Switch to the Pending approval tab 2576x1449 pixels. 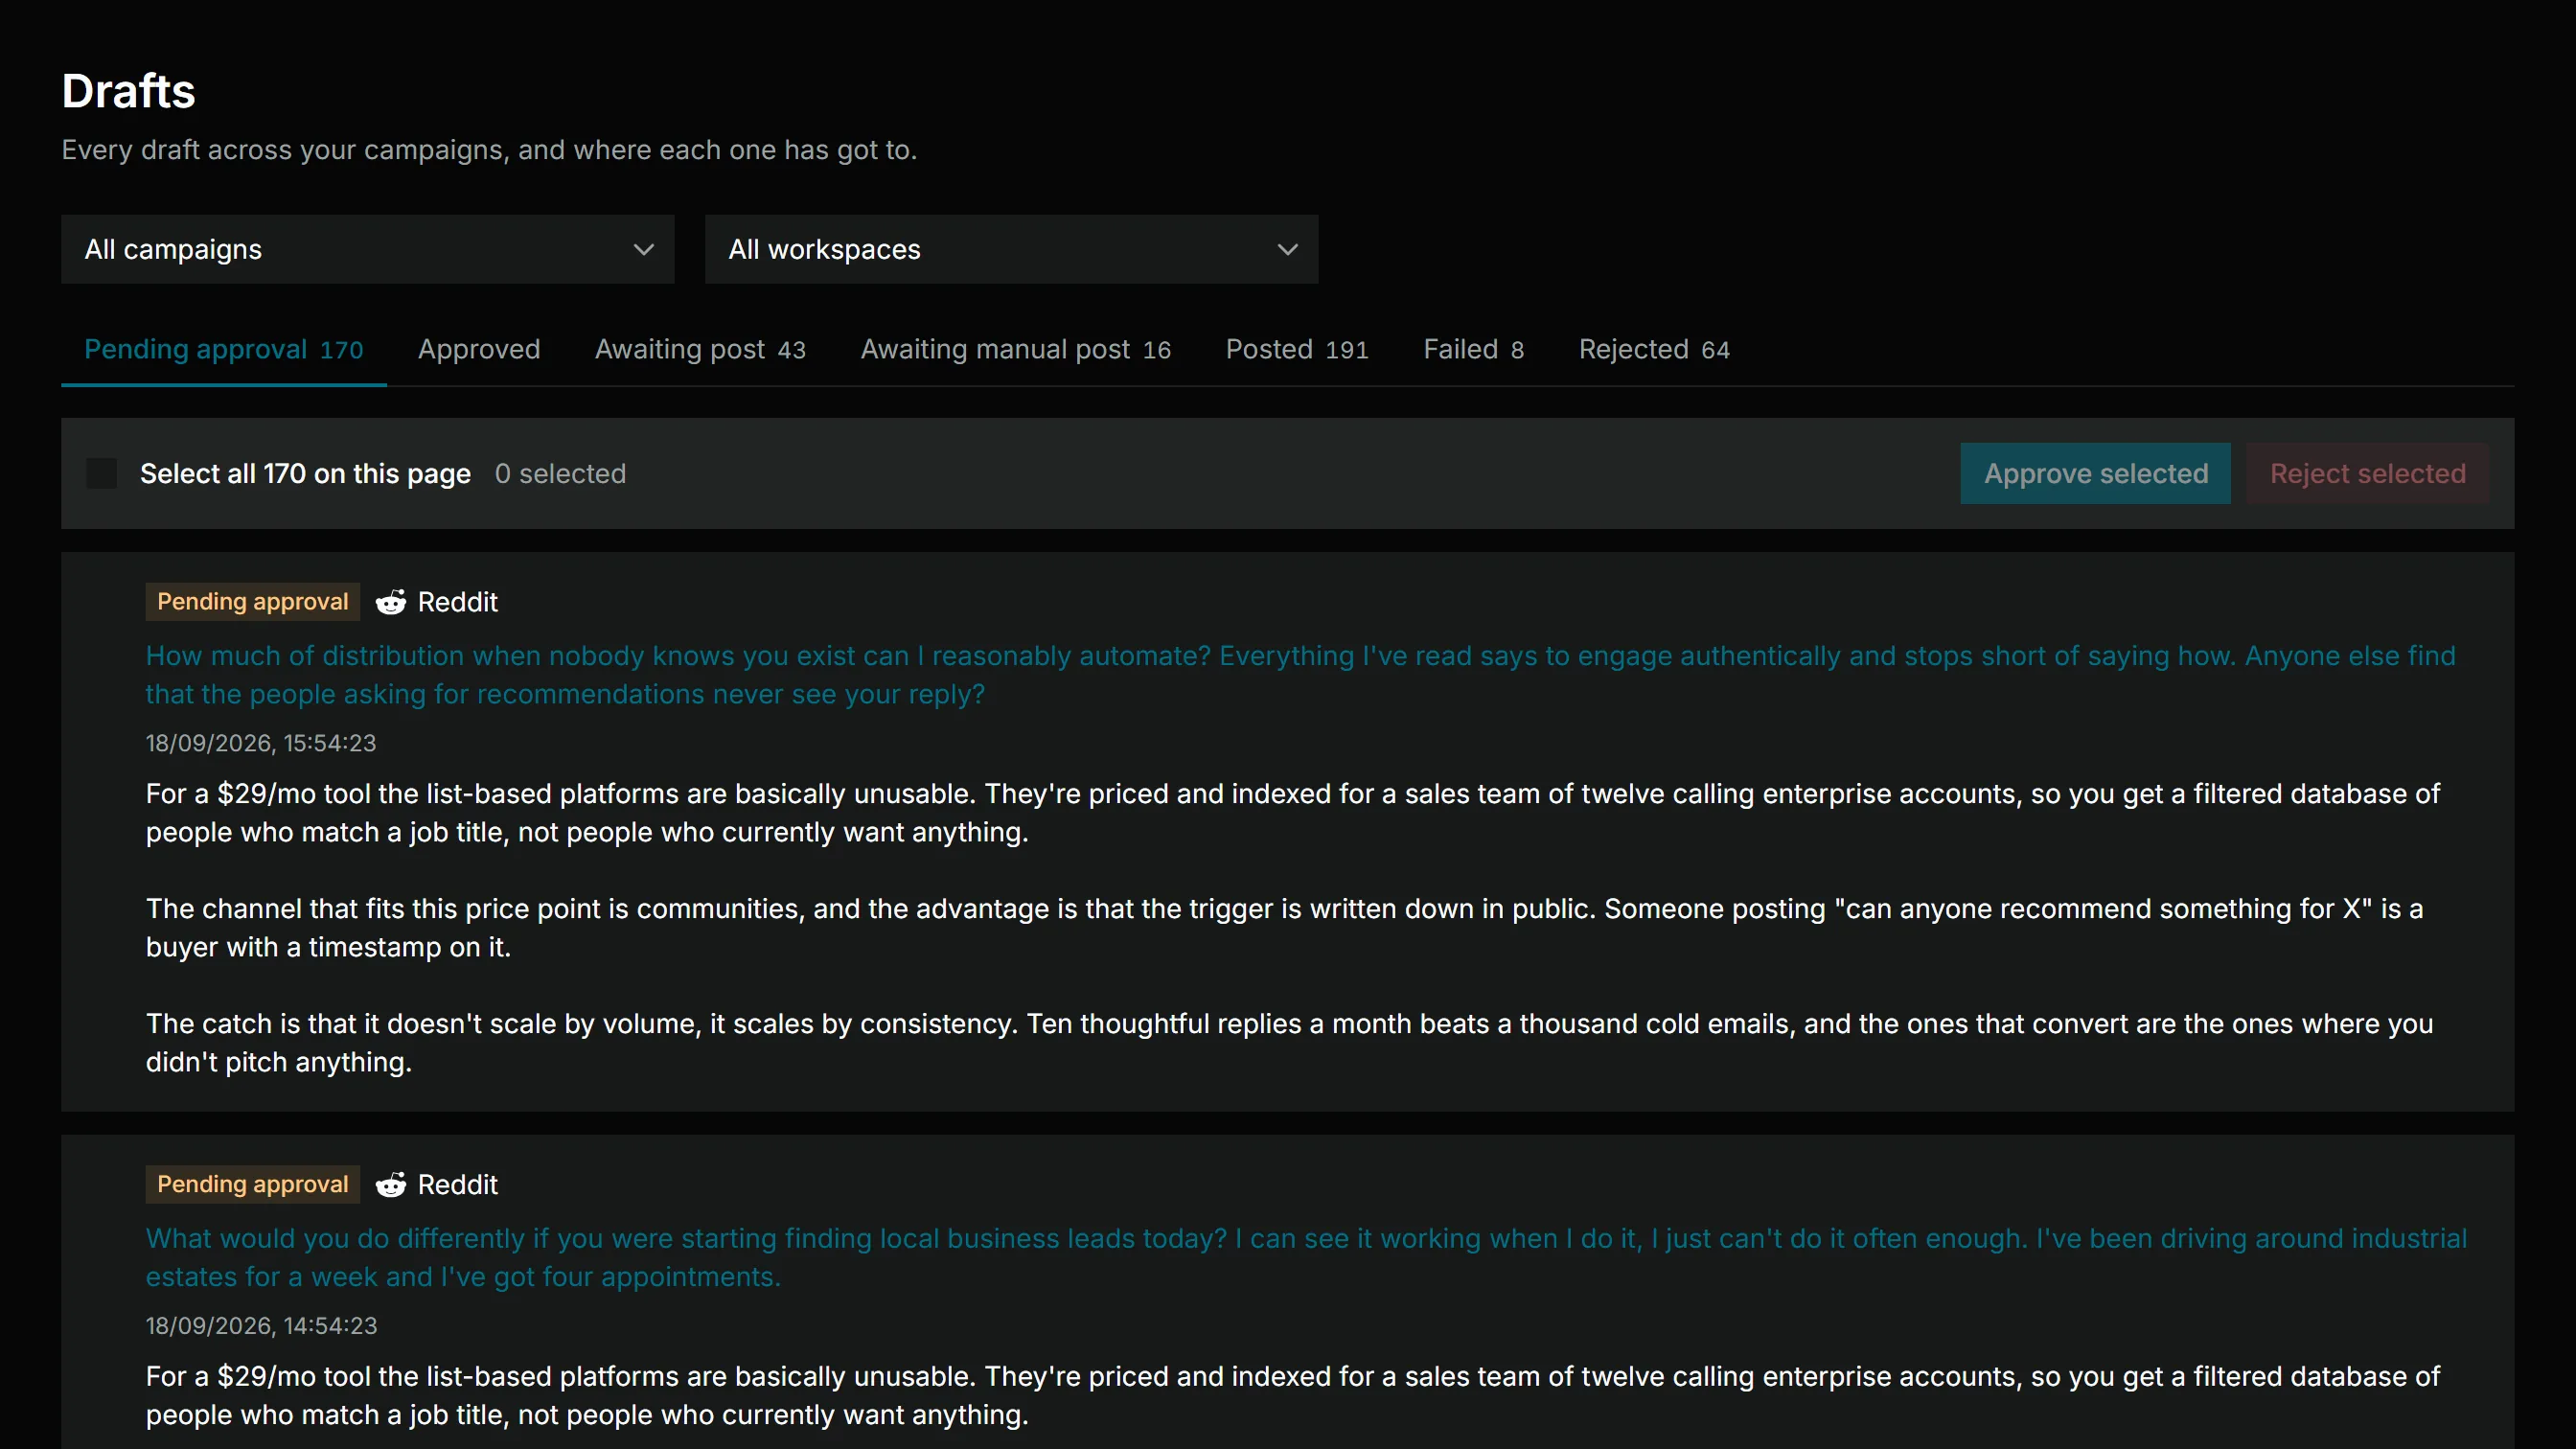223,349
